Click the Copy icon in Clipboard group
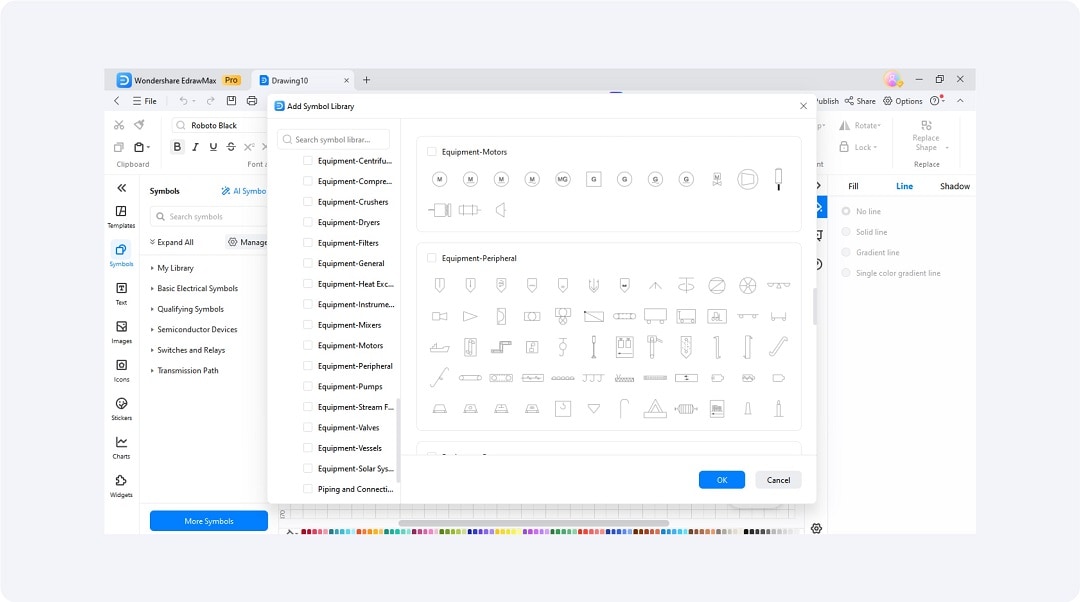Viewport: 1080px width, 602px height. 118,147
